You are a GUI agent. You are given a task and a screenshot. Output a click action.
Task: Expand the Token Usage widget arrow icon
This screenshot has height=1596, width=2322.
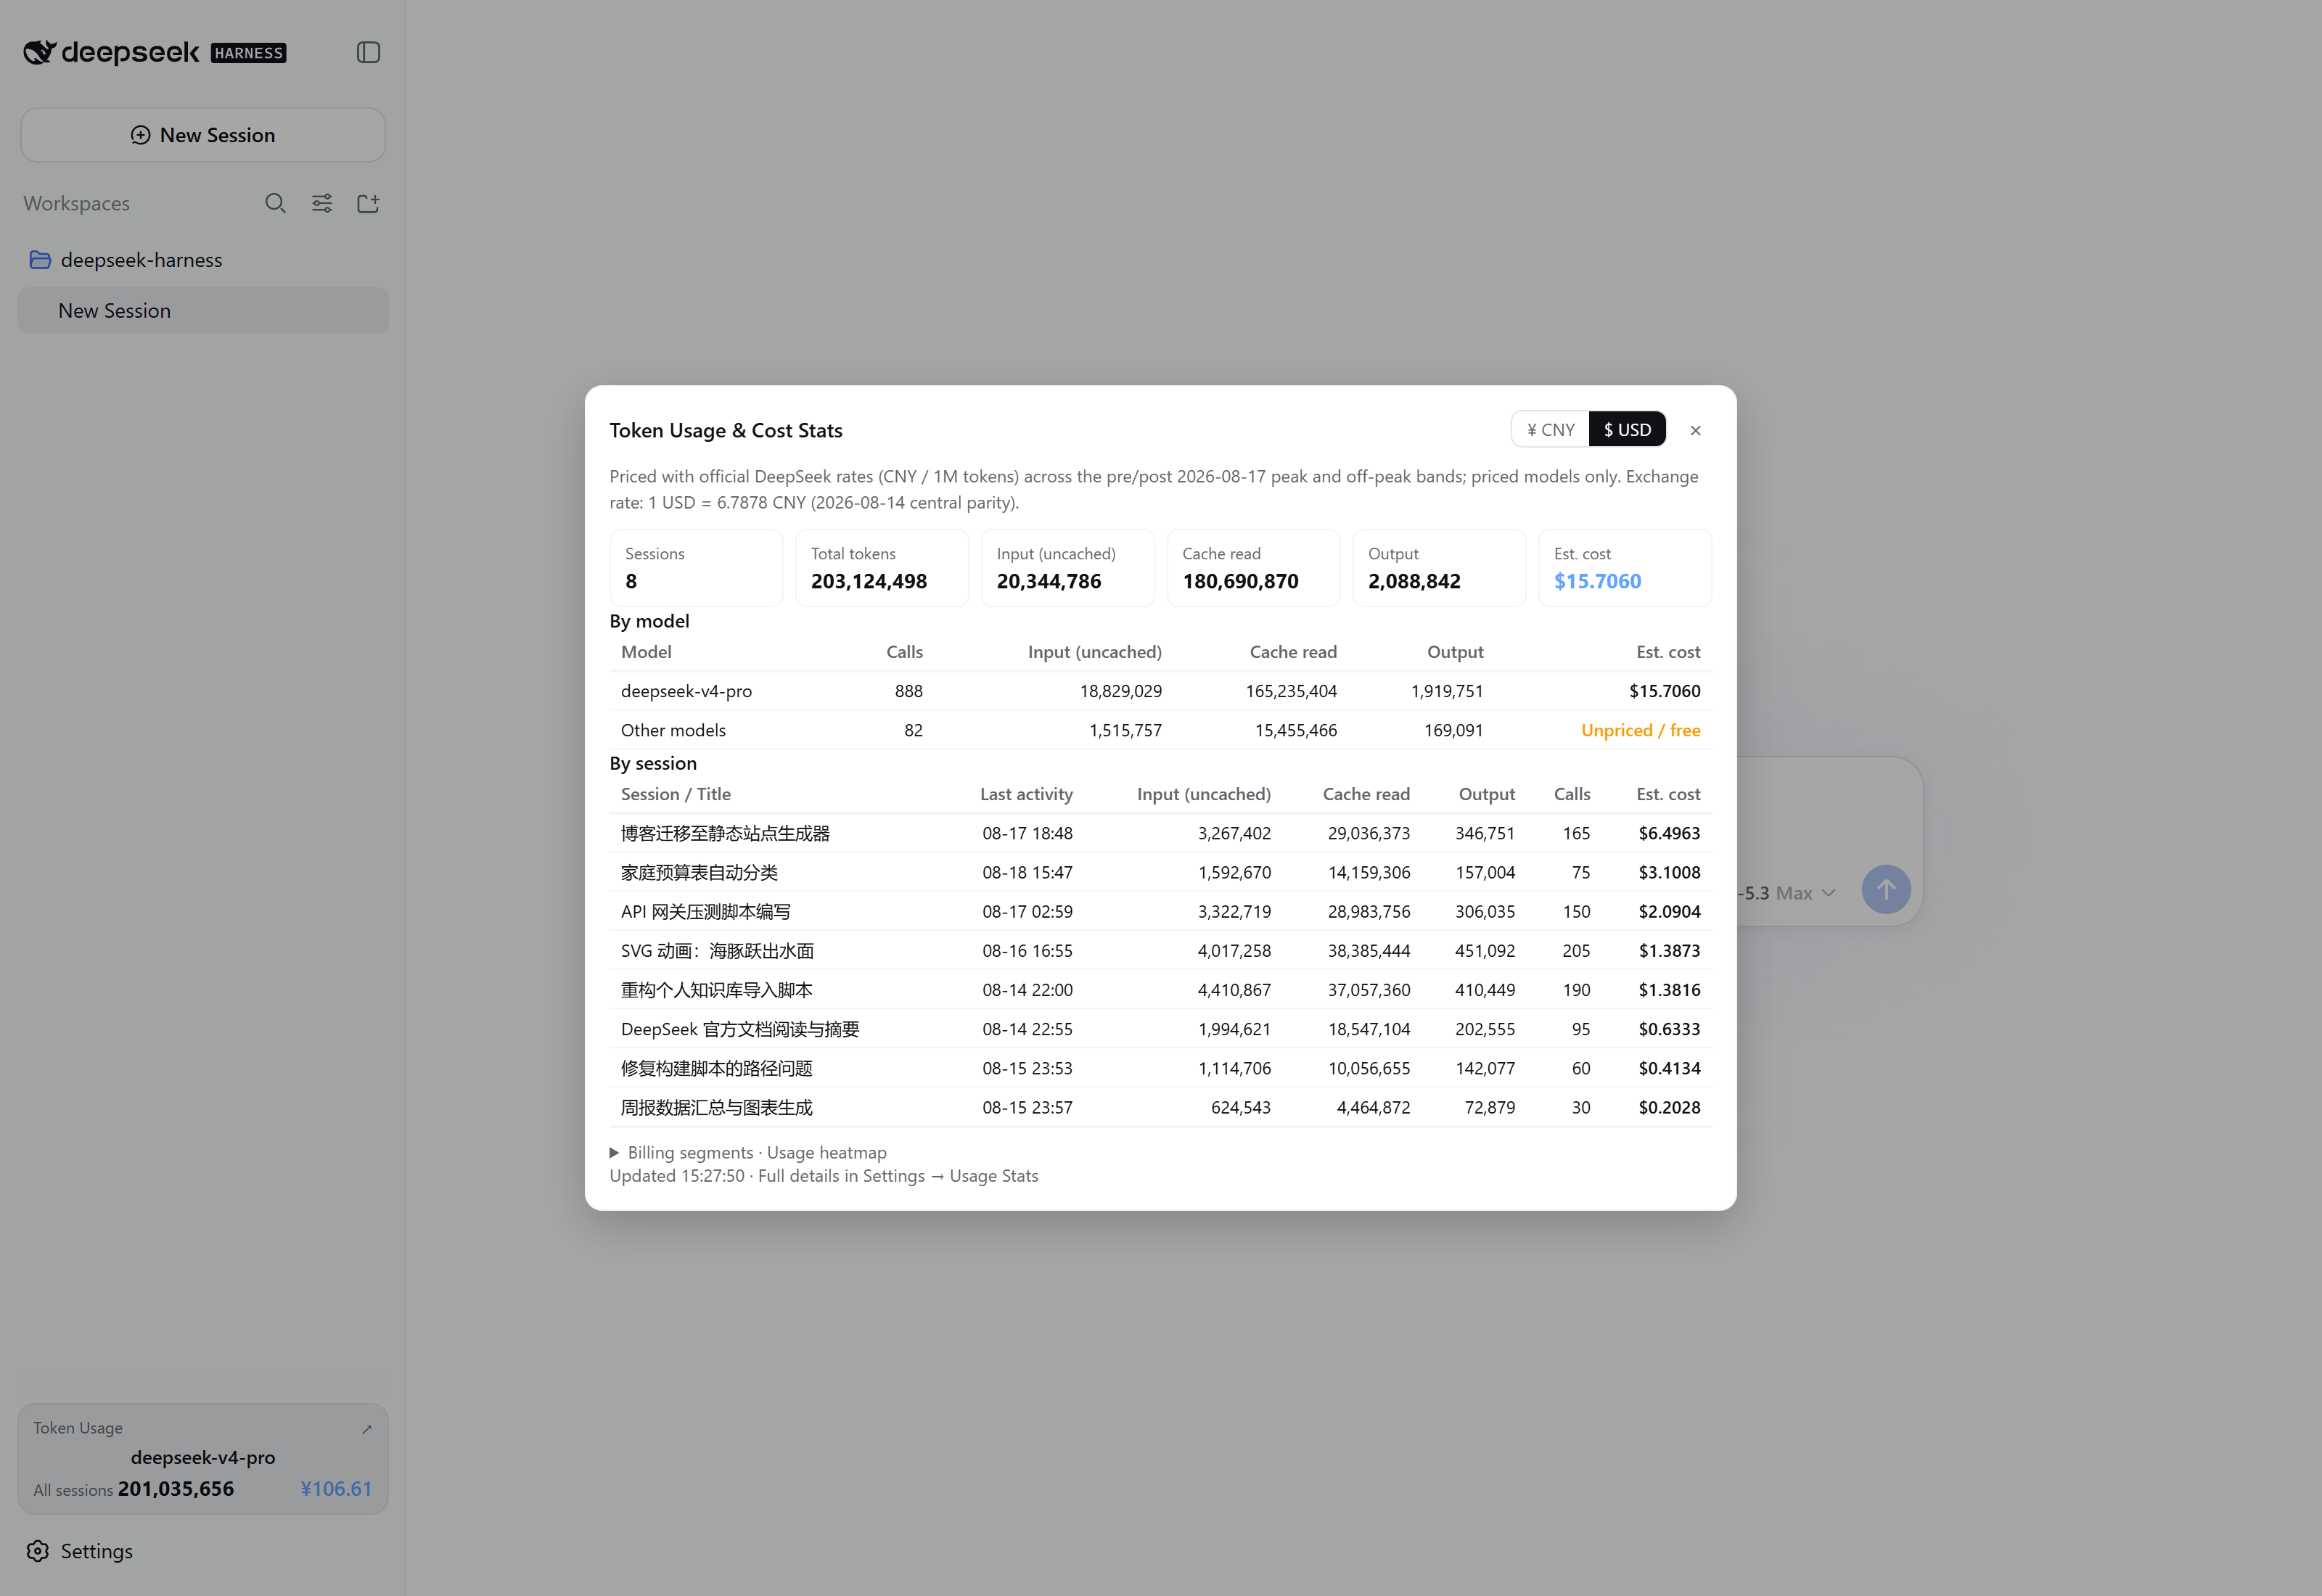[x=367, y=1429]
